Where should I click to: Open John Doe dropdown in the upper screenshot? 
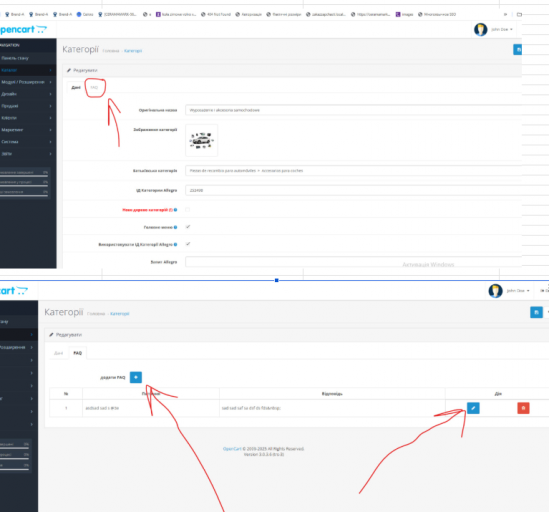point(501,29)
